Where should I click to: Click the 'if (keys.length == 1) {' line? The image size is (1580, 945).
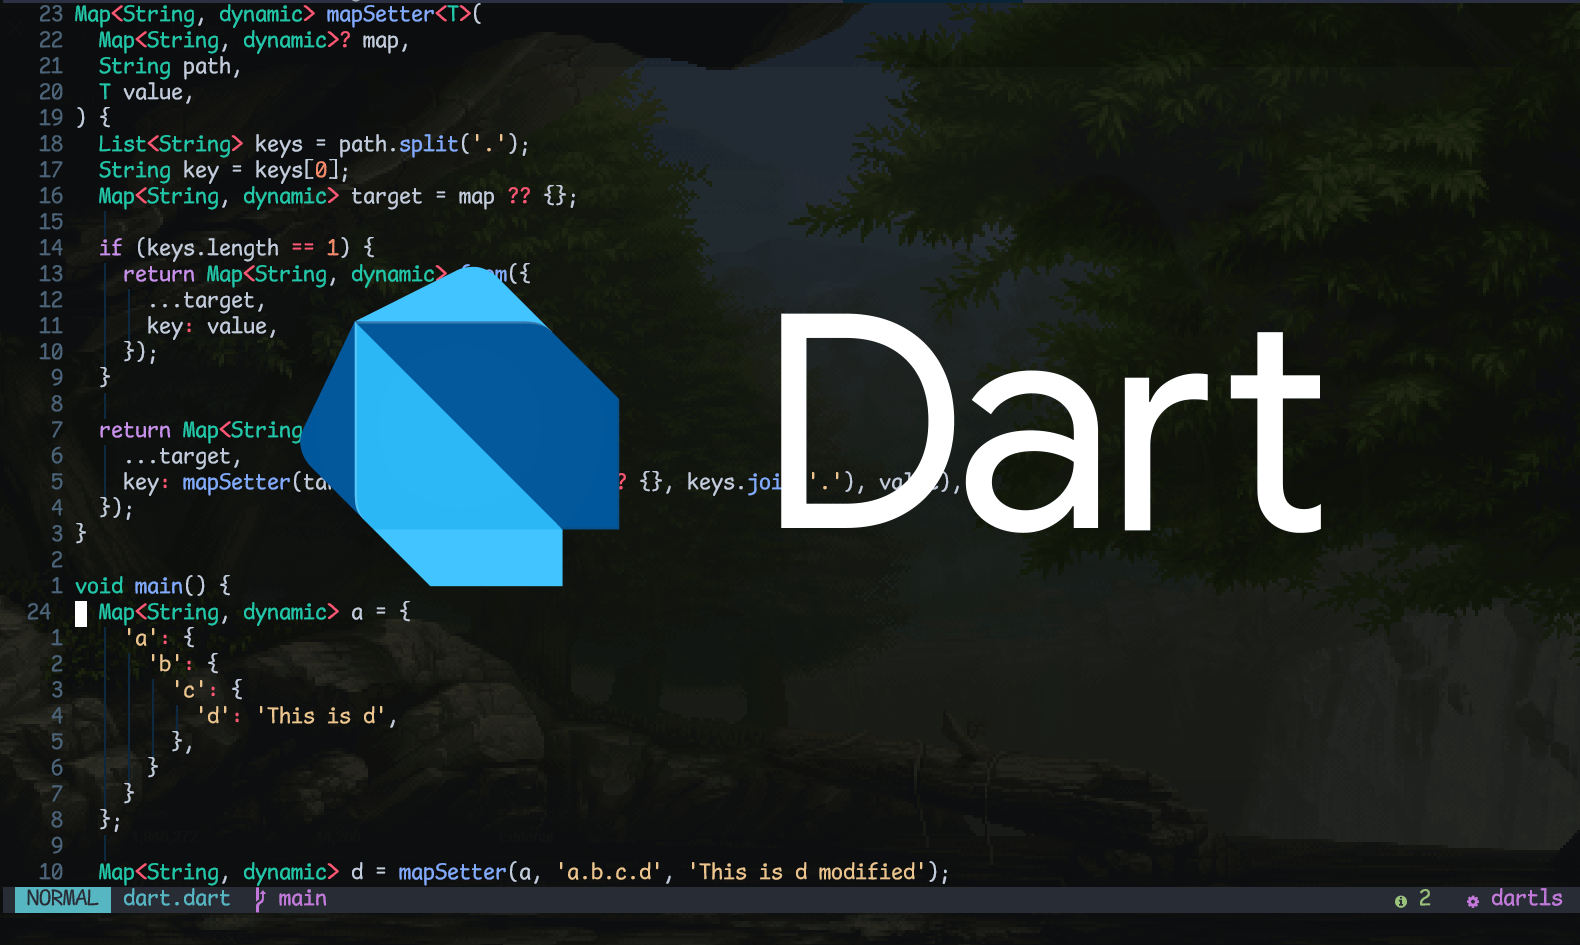click(237, 249)
